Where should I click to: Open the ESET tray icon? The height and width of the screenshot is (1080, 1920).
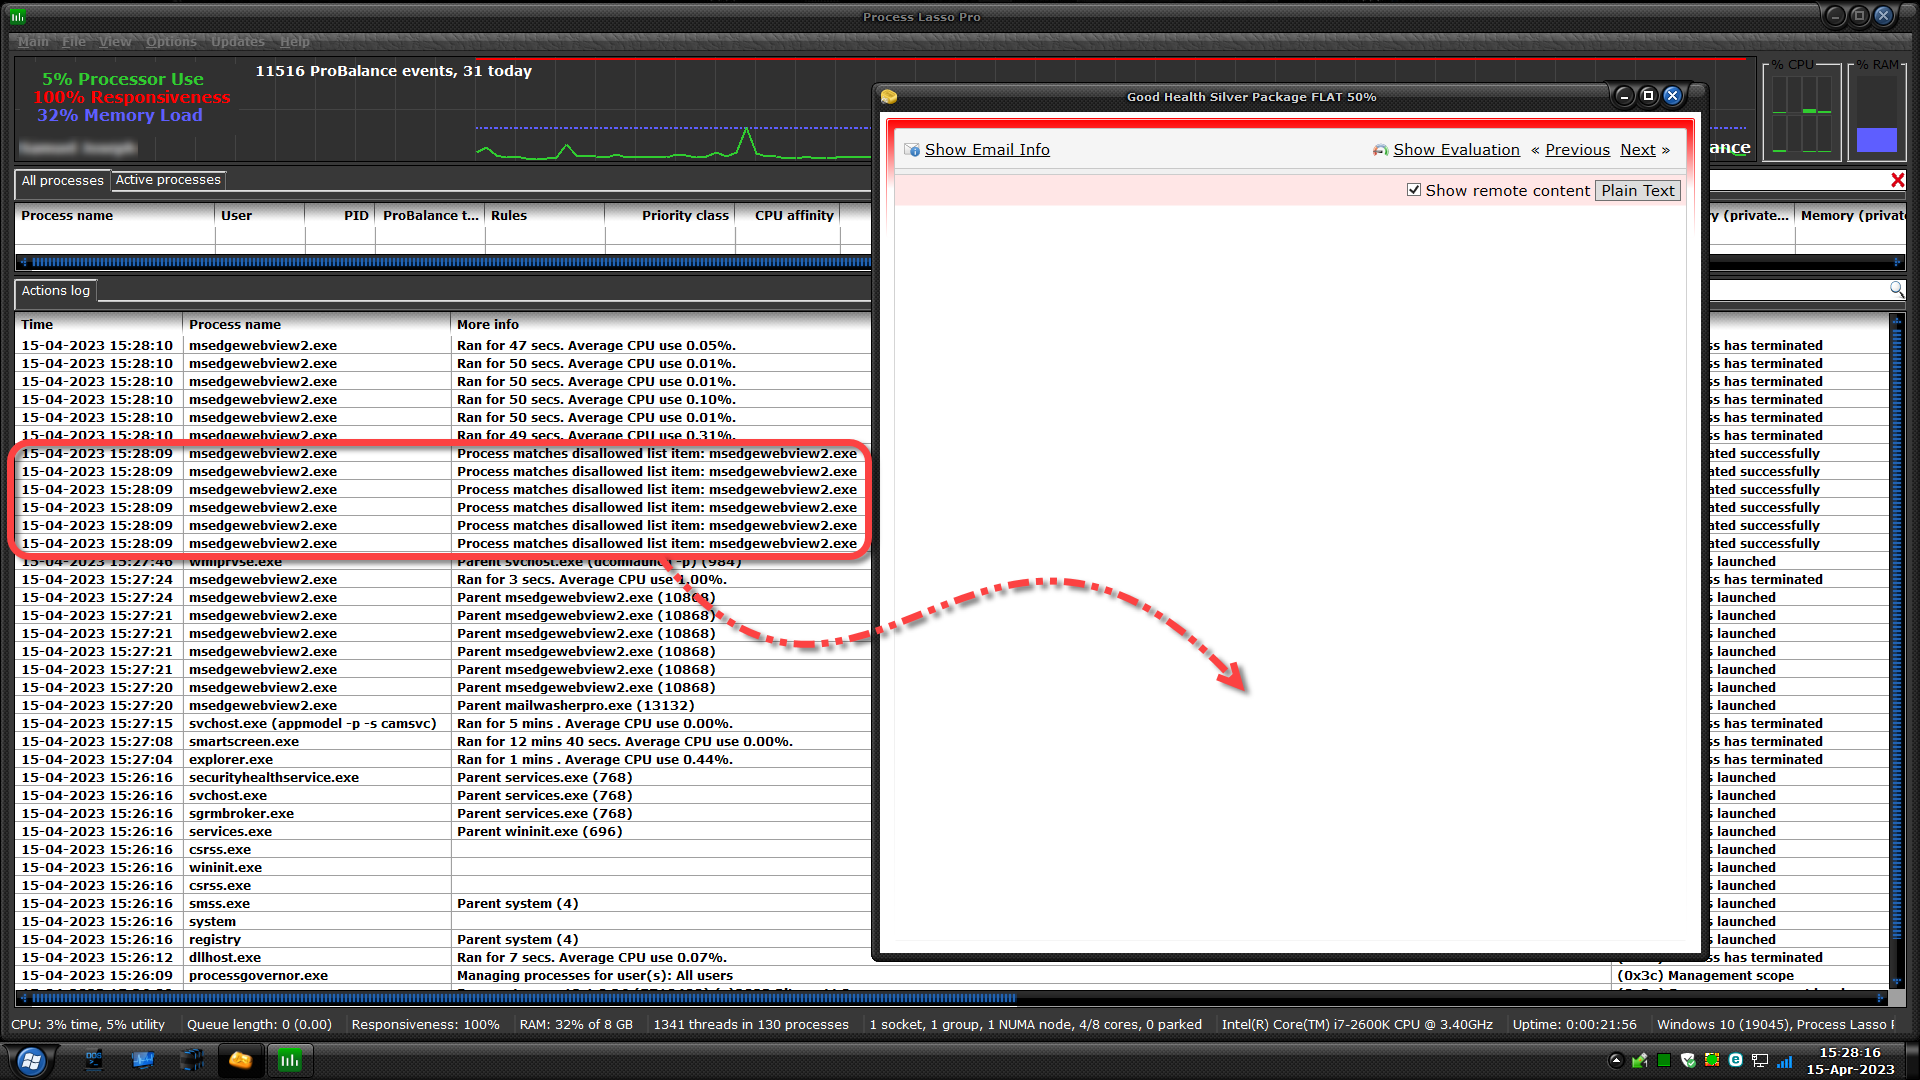[x=1736, y=1060]
